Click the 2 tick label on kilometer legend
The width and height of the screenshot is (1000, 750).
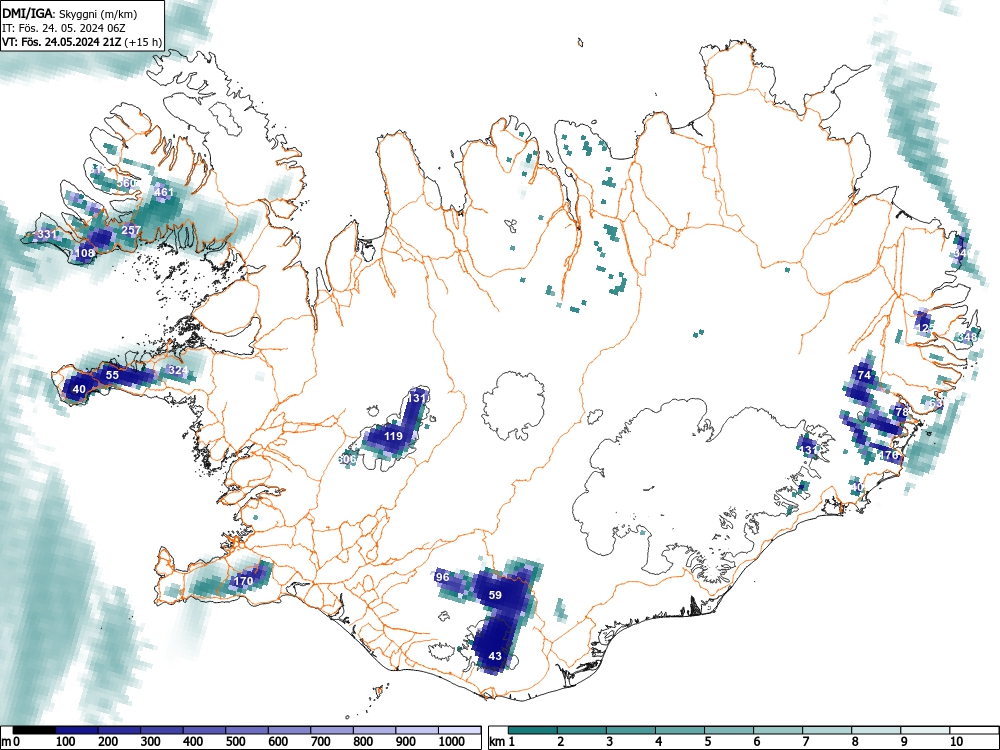tap(561, 742)
